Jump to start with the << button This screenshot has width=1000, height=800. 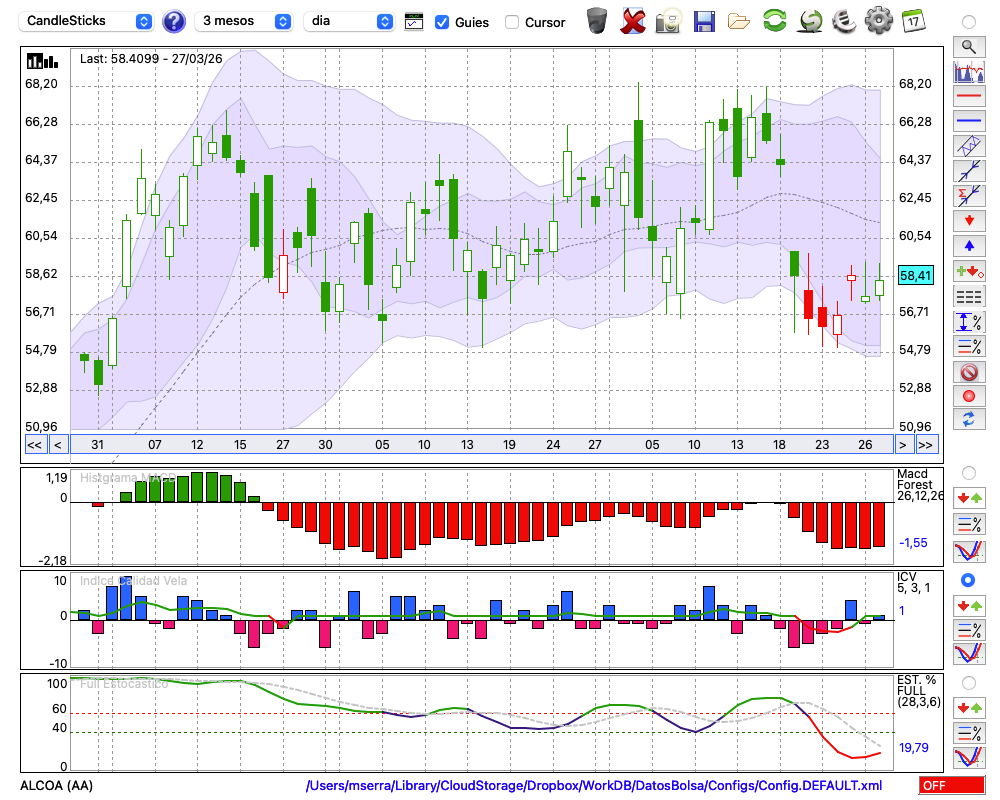click(x=34, y=445)
